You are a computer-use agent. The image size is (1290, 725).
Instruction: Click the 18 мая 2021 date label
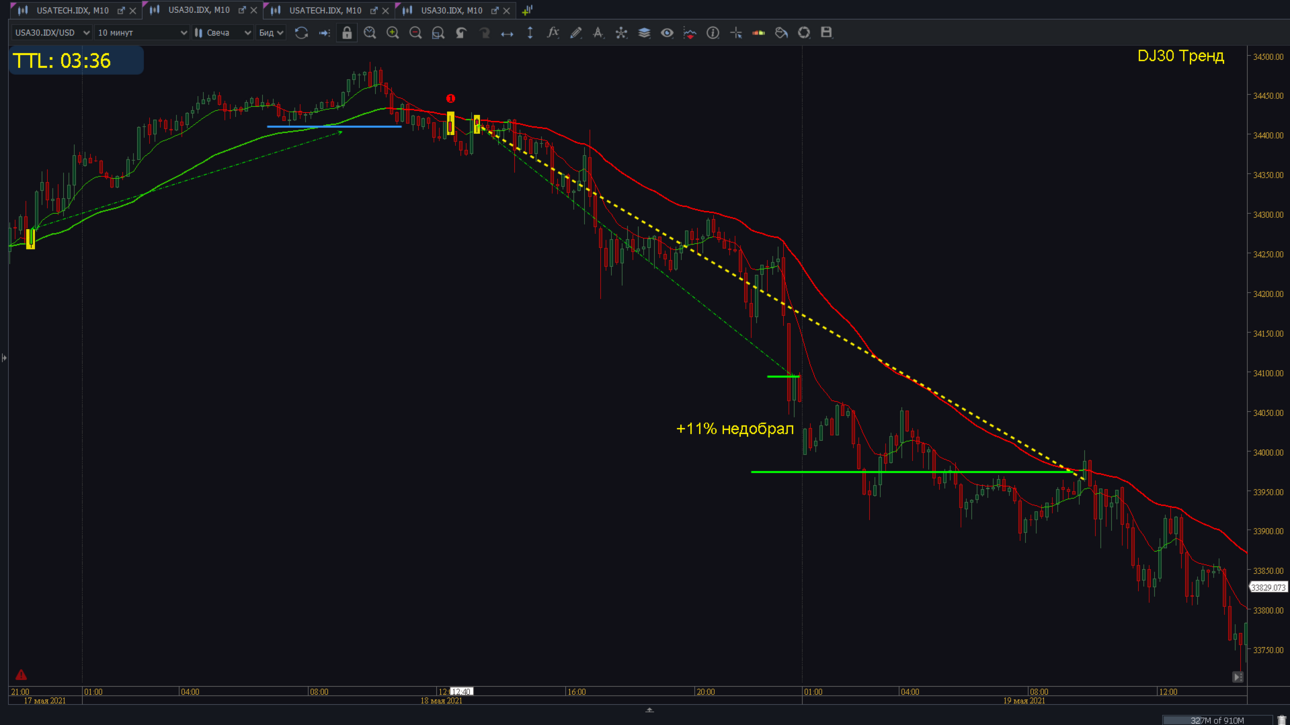(441, 701)
